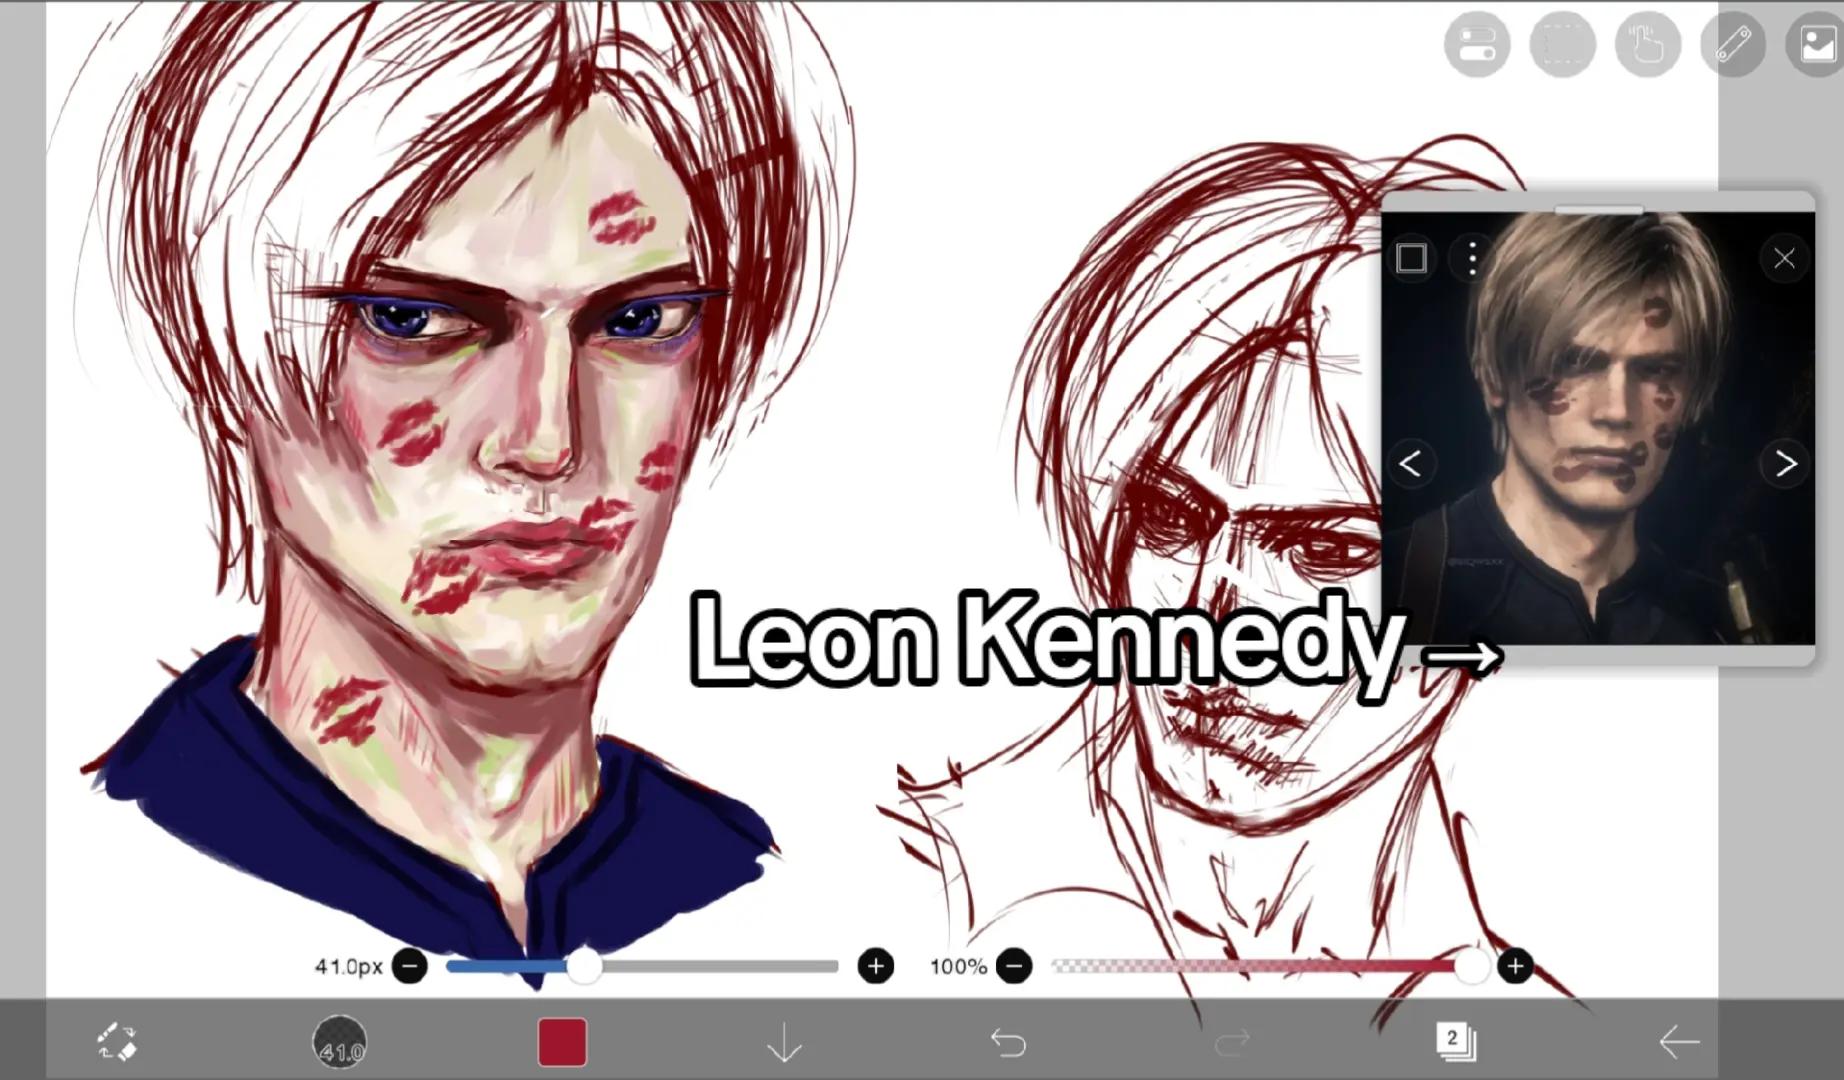The width and height of the screenshot is (1844, 1080).
Task: Open the layers panel showing 2
Action: point(1455,1041)
